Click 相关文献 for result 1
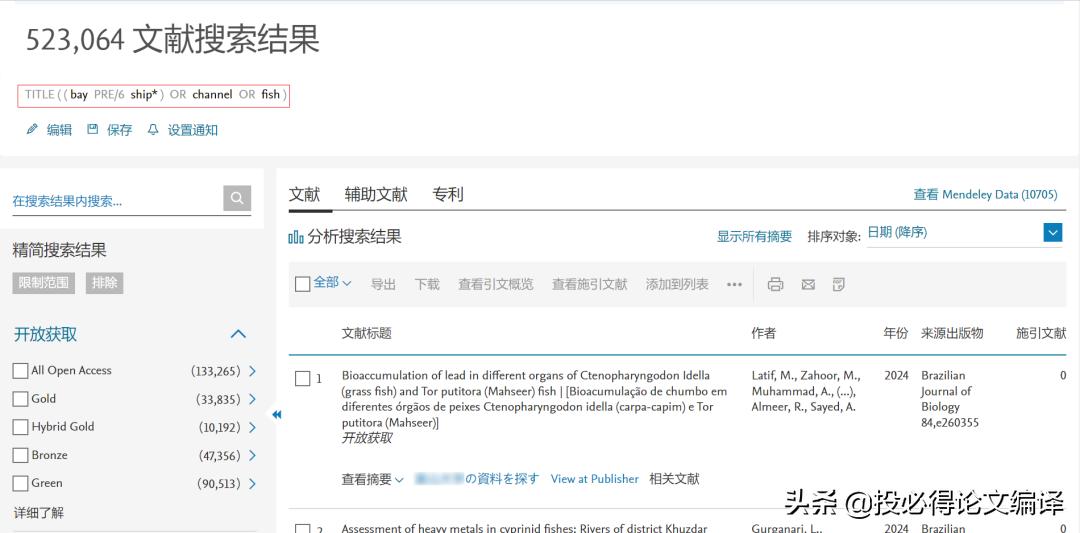The width and height of the screenshot is (1080, 533). click(674, 479)
